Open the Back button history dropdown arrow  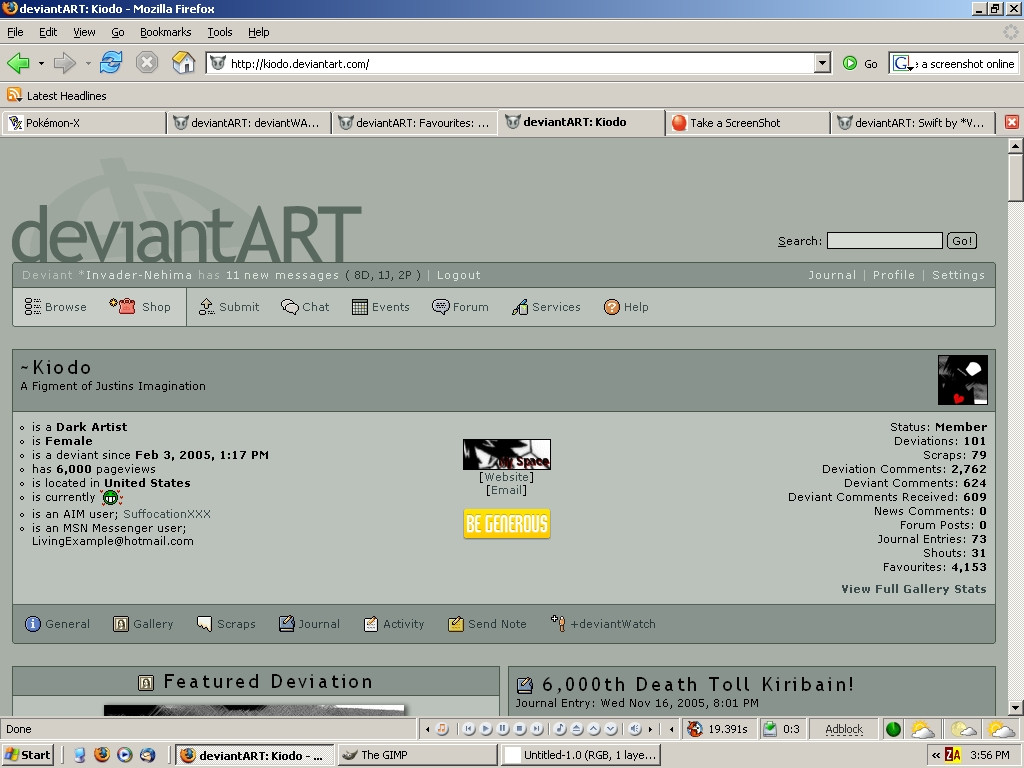point(41,63)
